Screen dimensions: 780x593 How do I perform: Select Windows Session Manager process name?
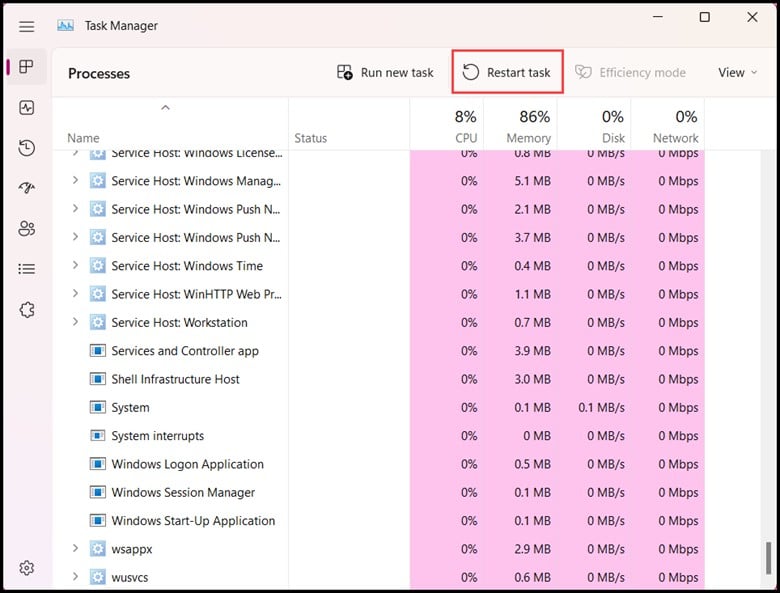(183, 493)
